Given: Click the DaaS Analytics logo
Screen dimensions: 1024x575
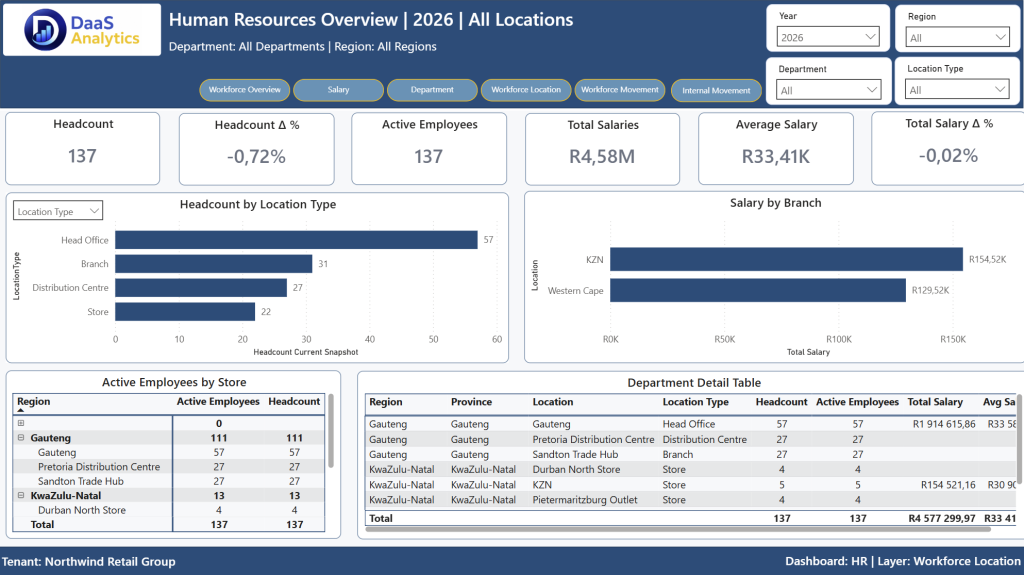Looking at the screenshot, I should 82,30.
